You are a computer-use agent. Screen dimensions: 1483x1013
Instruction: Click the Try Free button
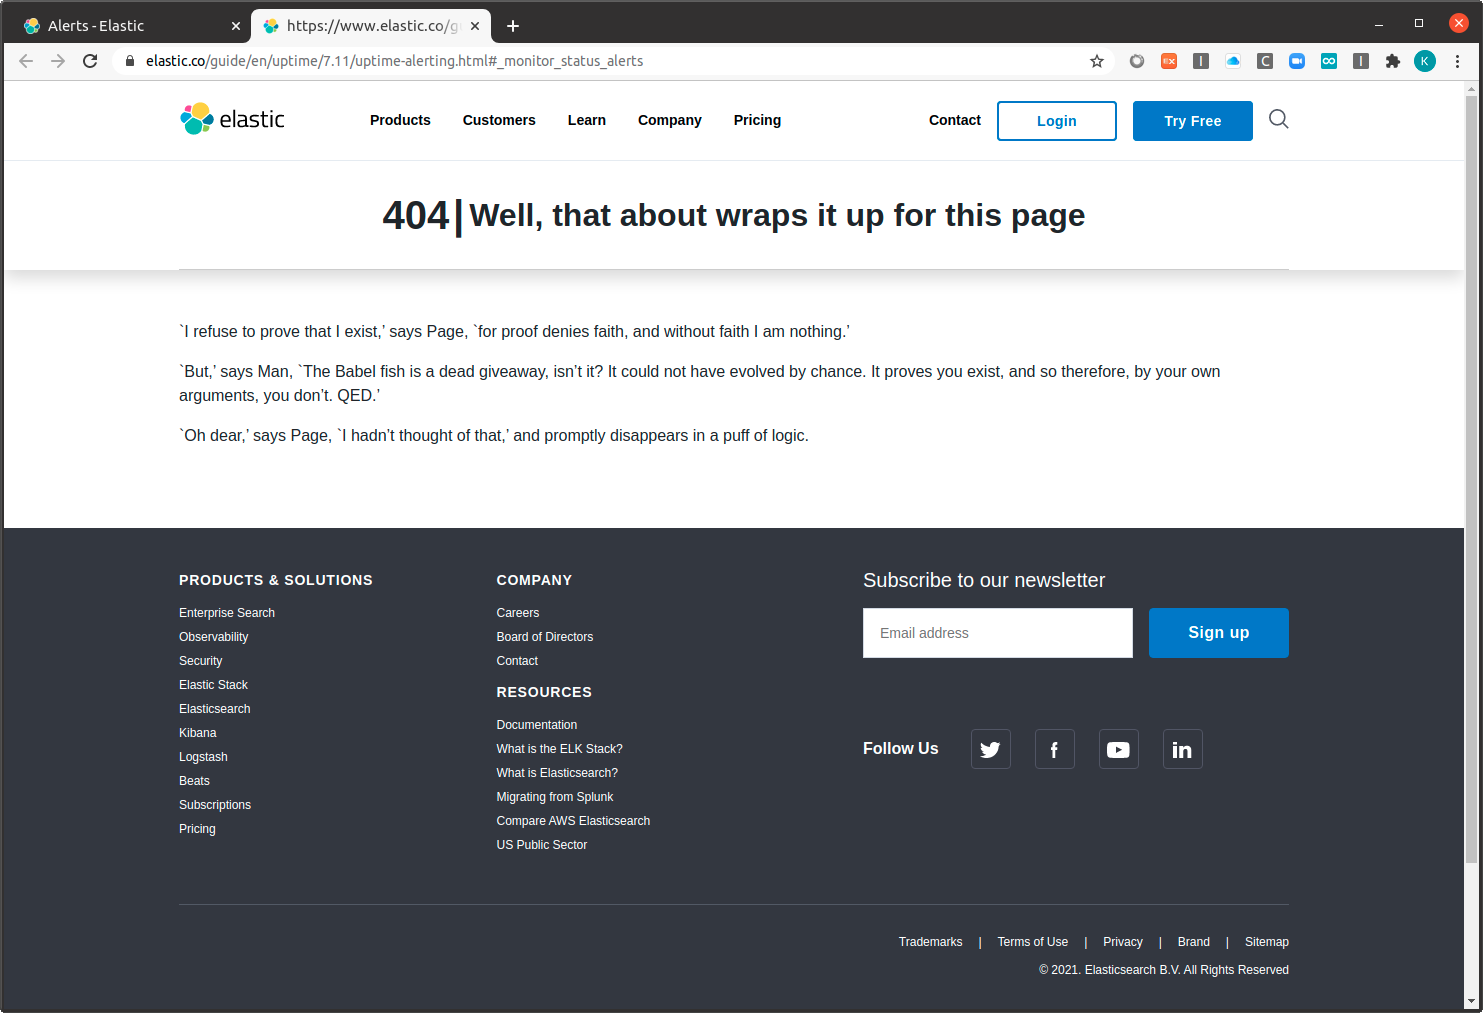1192,120
